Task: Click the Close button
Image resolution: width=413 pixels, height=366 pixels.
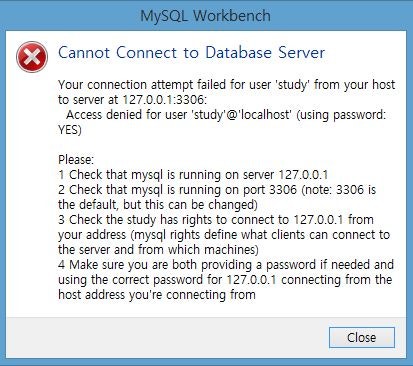Action: click(362, 337)
